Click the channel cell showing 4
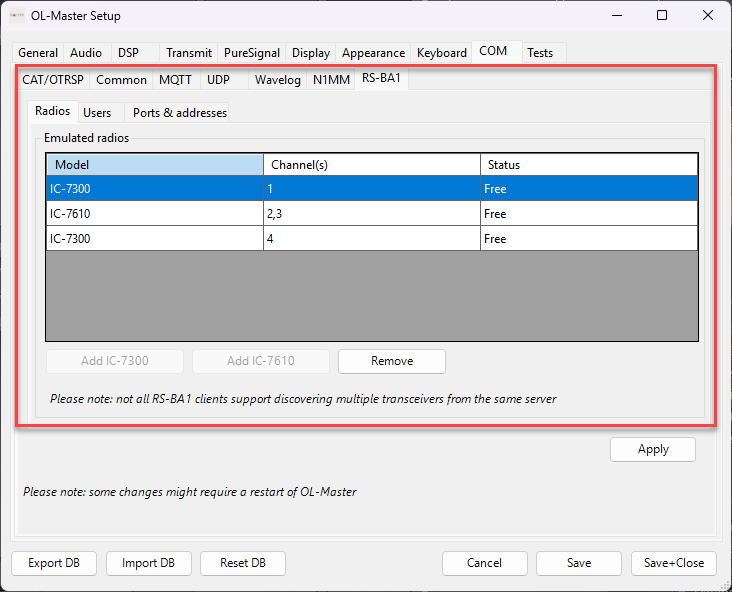This screenshot has height=592, width=732. 372,239
